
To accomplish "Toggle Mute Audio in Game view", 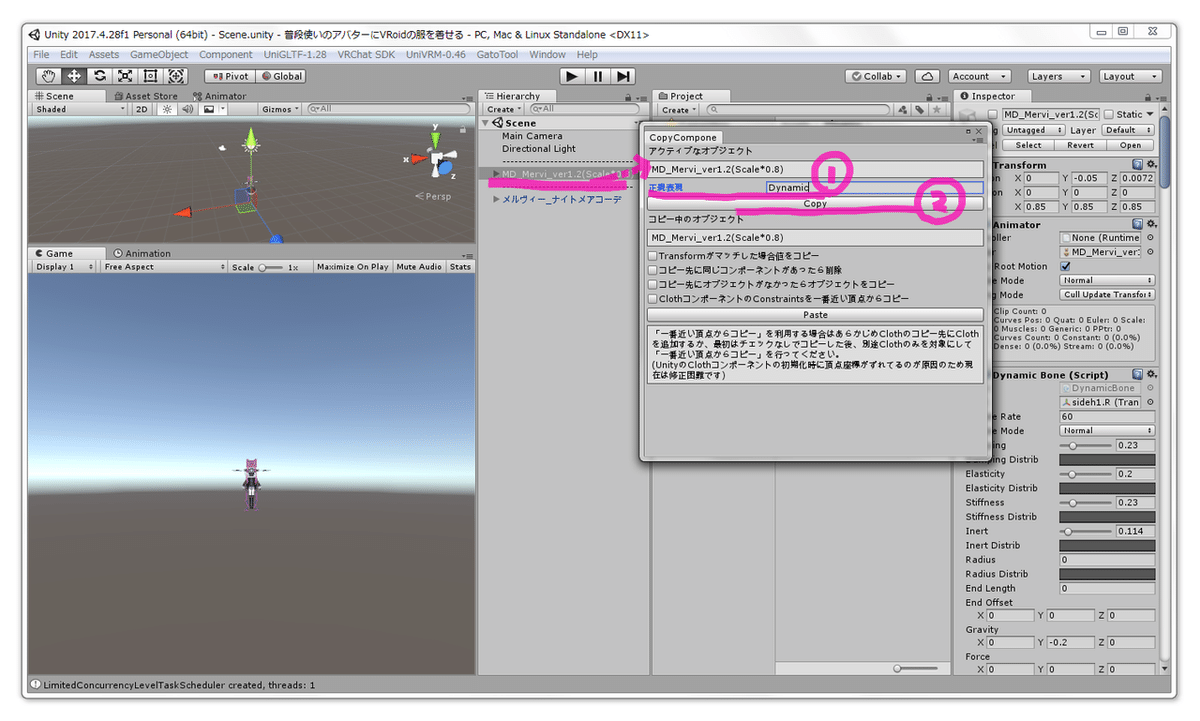I will 419,267.
